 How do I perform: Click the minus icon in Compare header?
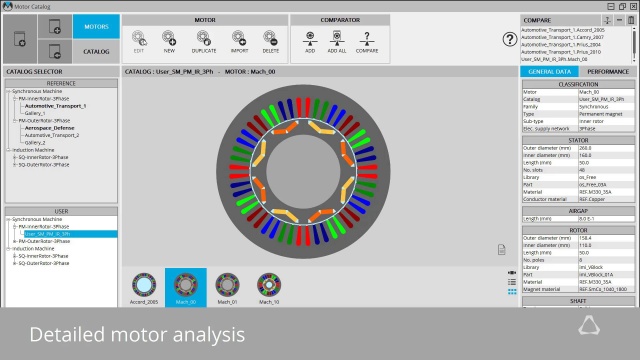pyautogui.click(x=619, y=20)
